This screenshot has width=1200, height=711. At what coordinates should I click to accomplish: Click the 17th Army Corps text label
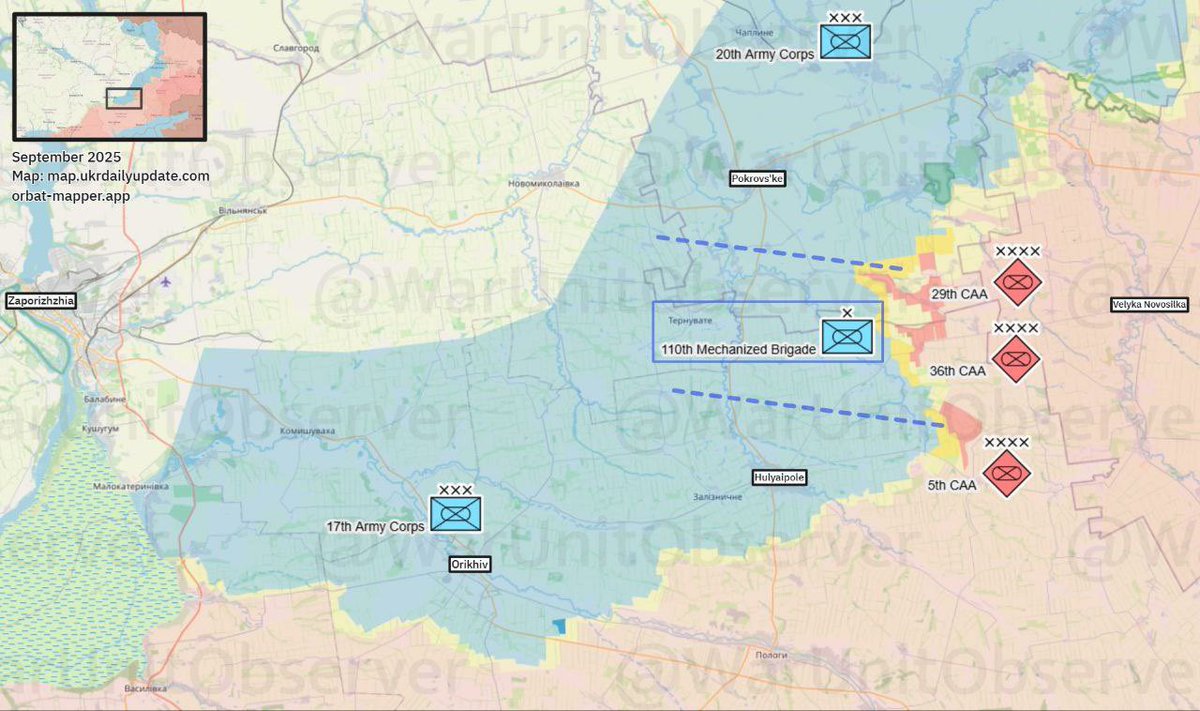(375, 526)
